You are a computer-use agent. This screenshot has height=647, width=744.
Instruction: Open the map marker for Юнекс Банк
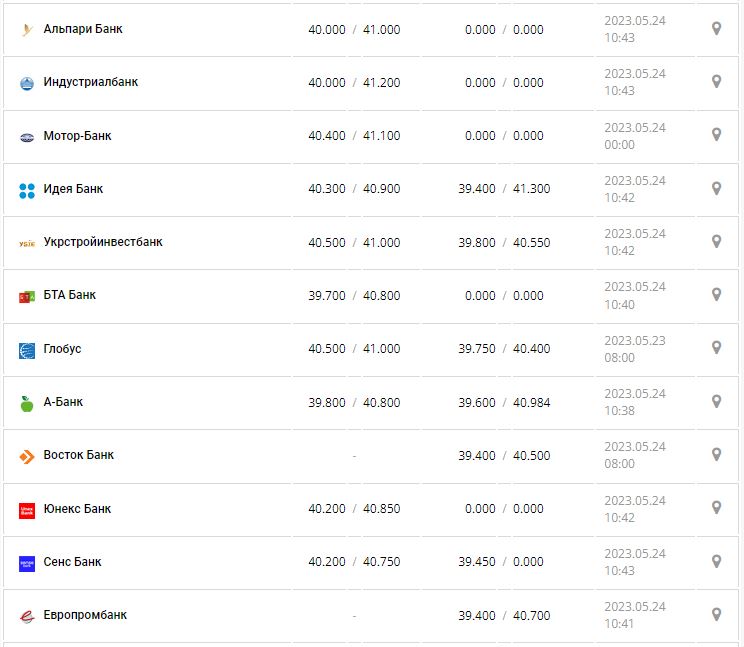pos(716,507)
